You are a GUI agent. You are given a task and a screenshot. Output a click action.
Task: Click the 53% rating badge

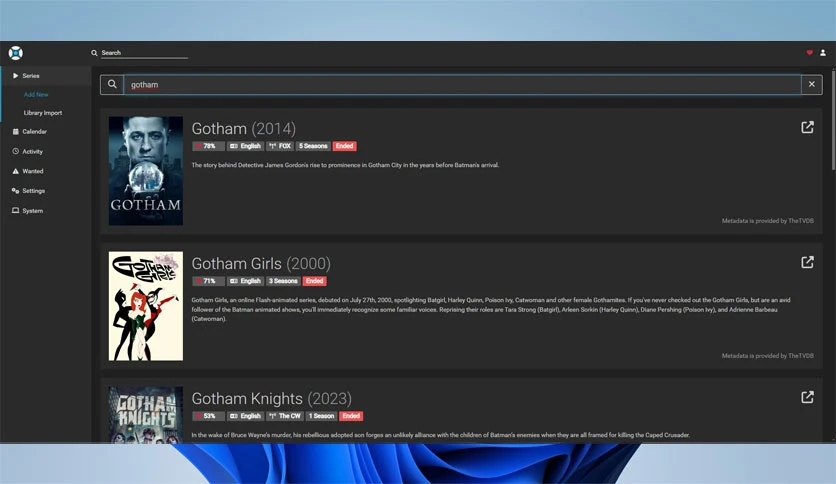pyautogui.click(x=208, y=416)
